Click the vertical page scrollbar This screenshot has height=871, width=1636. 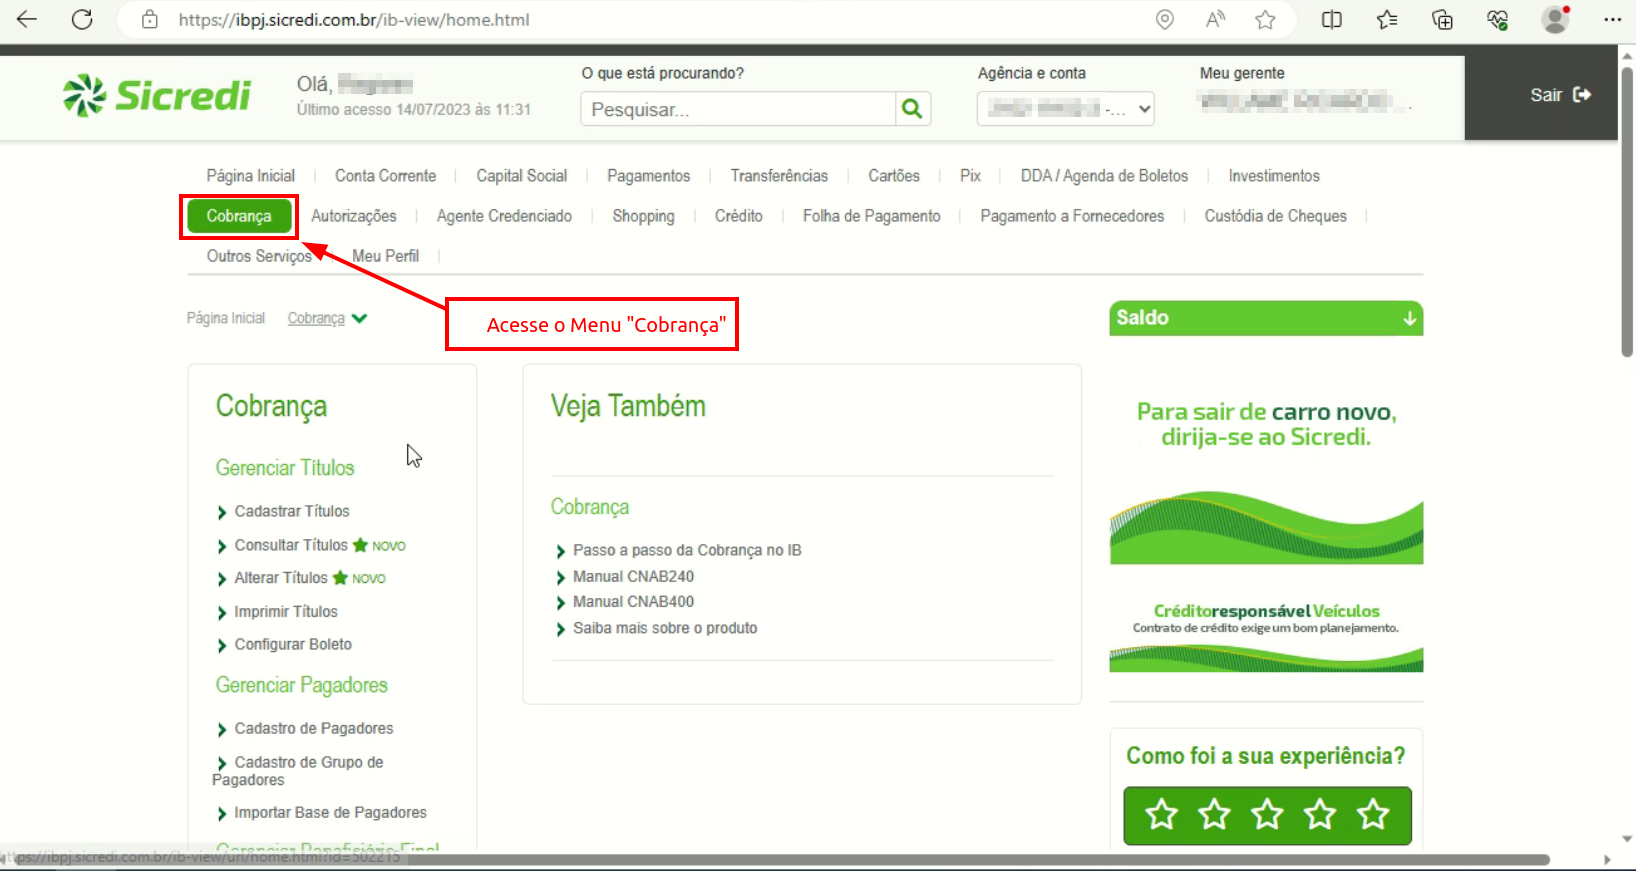(1627, 212)
